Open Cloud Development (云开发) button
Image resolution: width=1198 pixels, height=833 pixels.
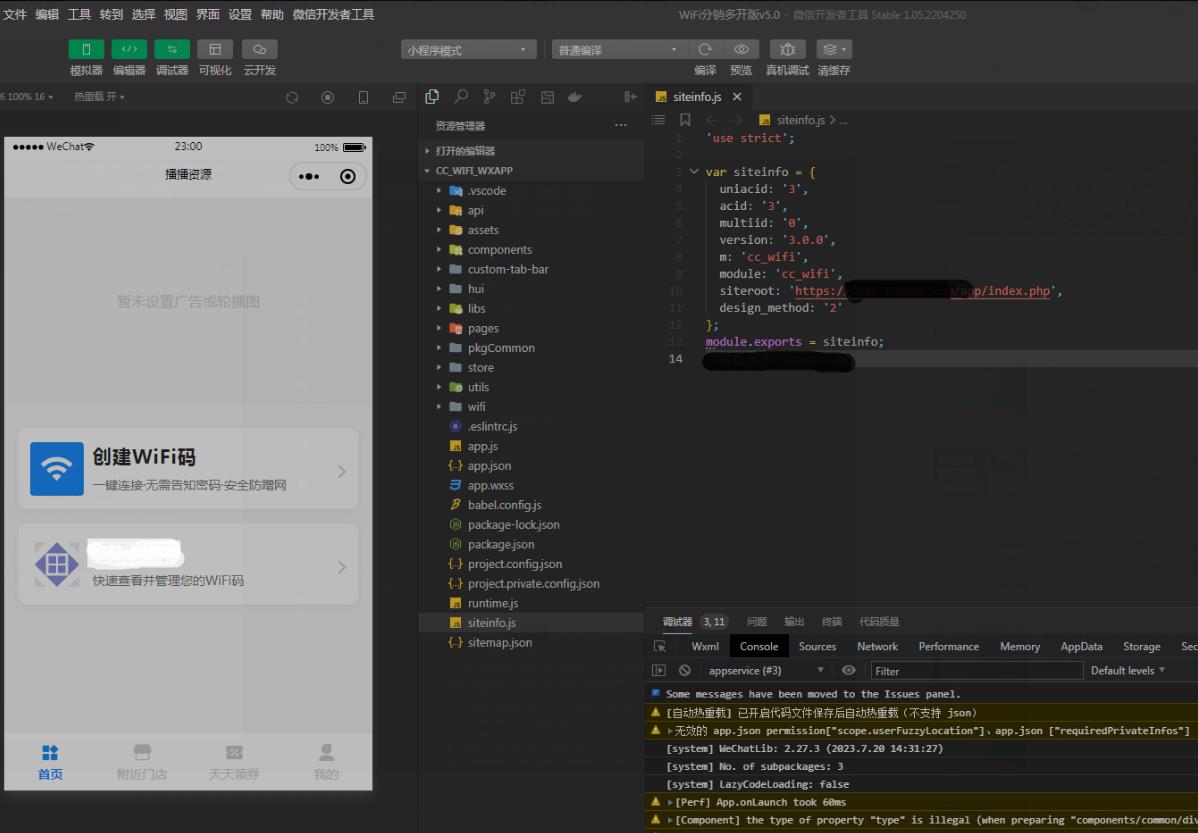260,50
